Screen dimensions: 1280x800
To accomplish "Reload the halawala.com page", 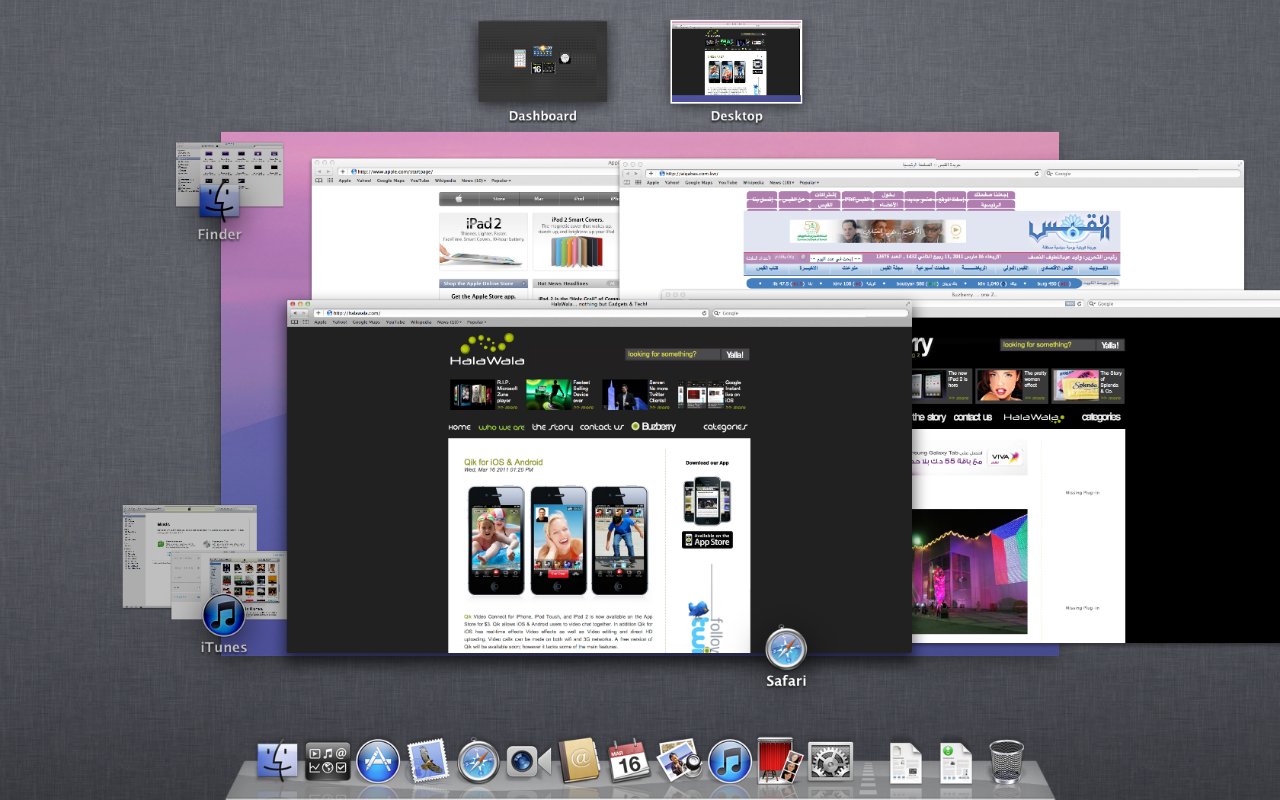I will 703,313.
